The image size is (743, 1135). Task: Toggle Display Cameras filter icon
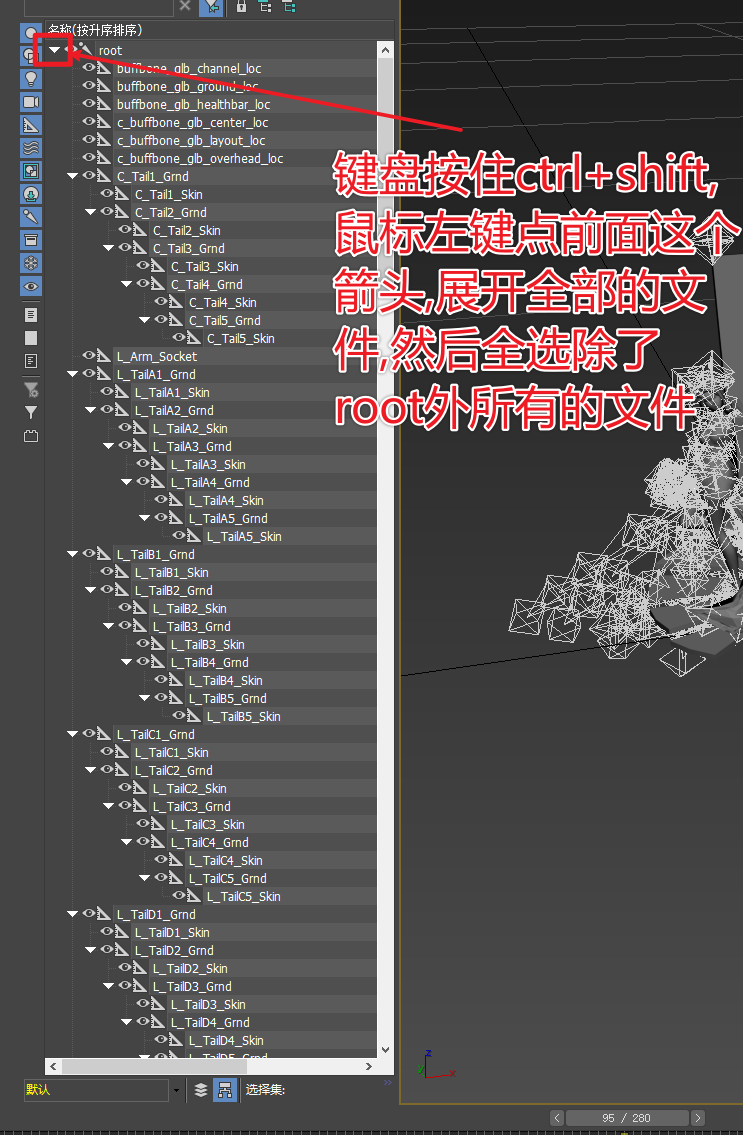click(30, 102)
